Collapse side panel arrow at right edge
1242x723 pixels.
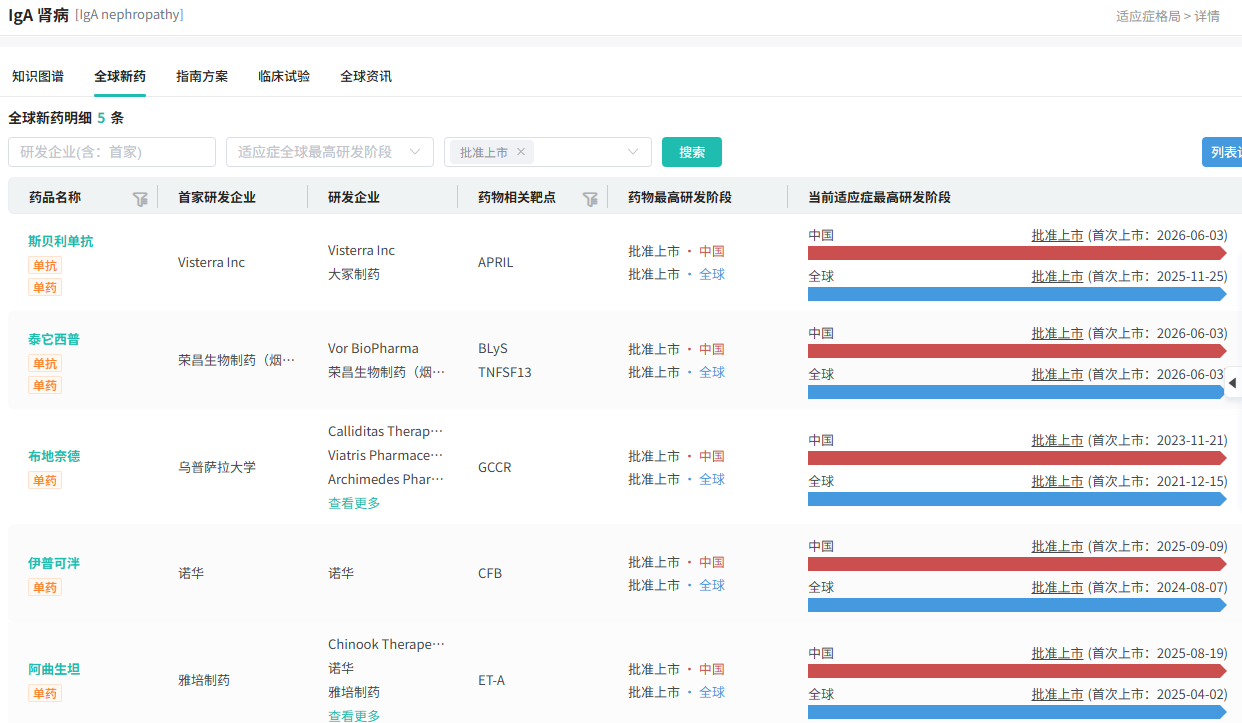click(x=1233, y=383)
